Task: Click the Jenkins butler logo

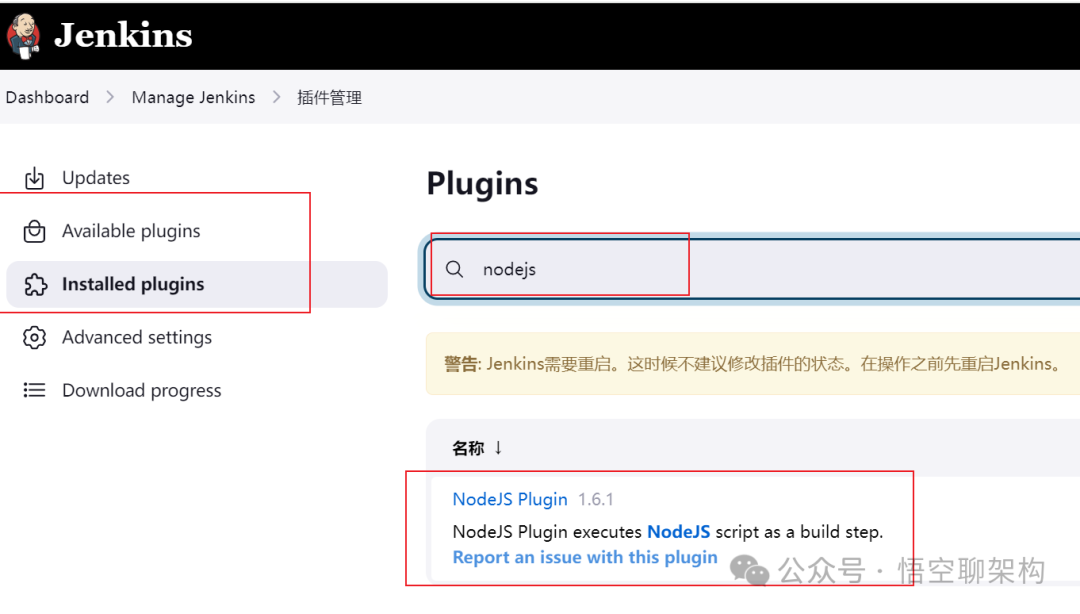Action: click(23, 34)
